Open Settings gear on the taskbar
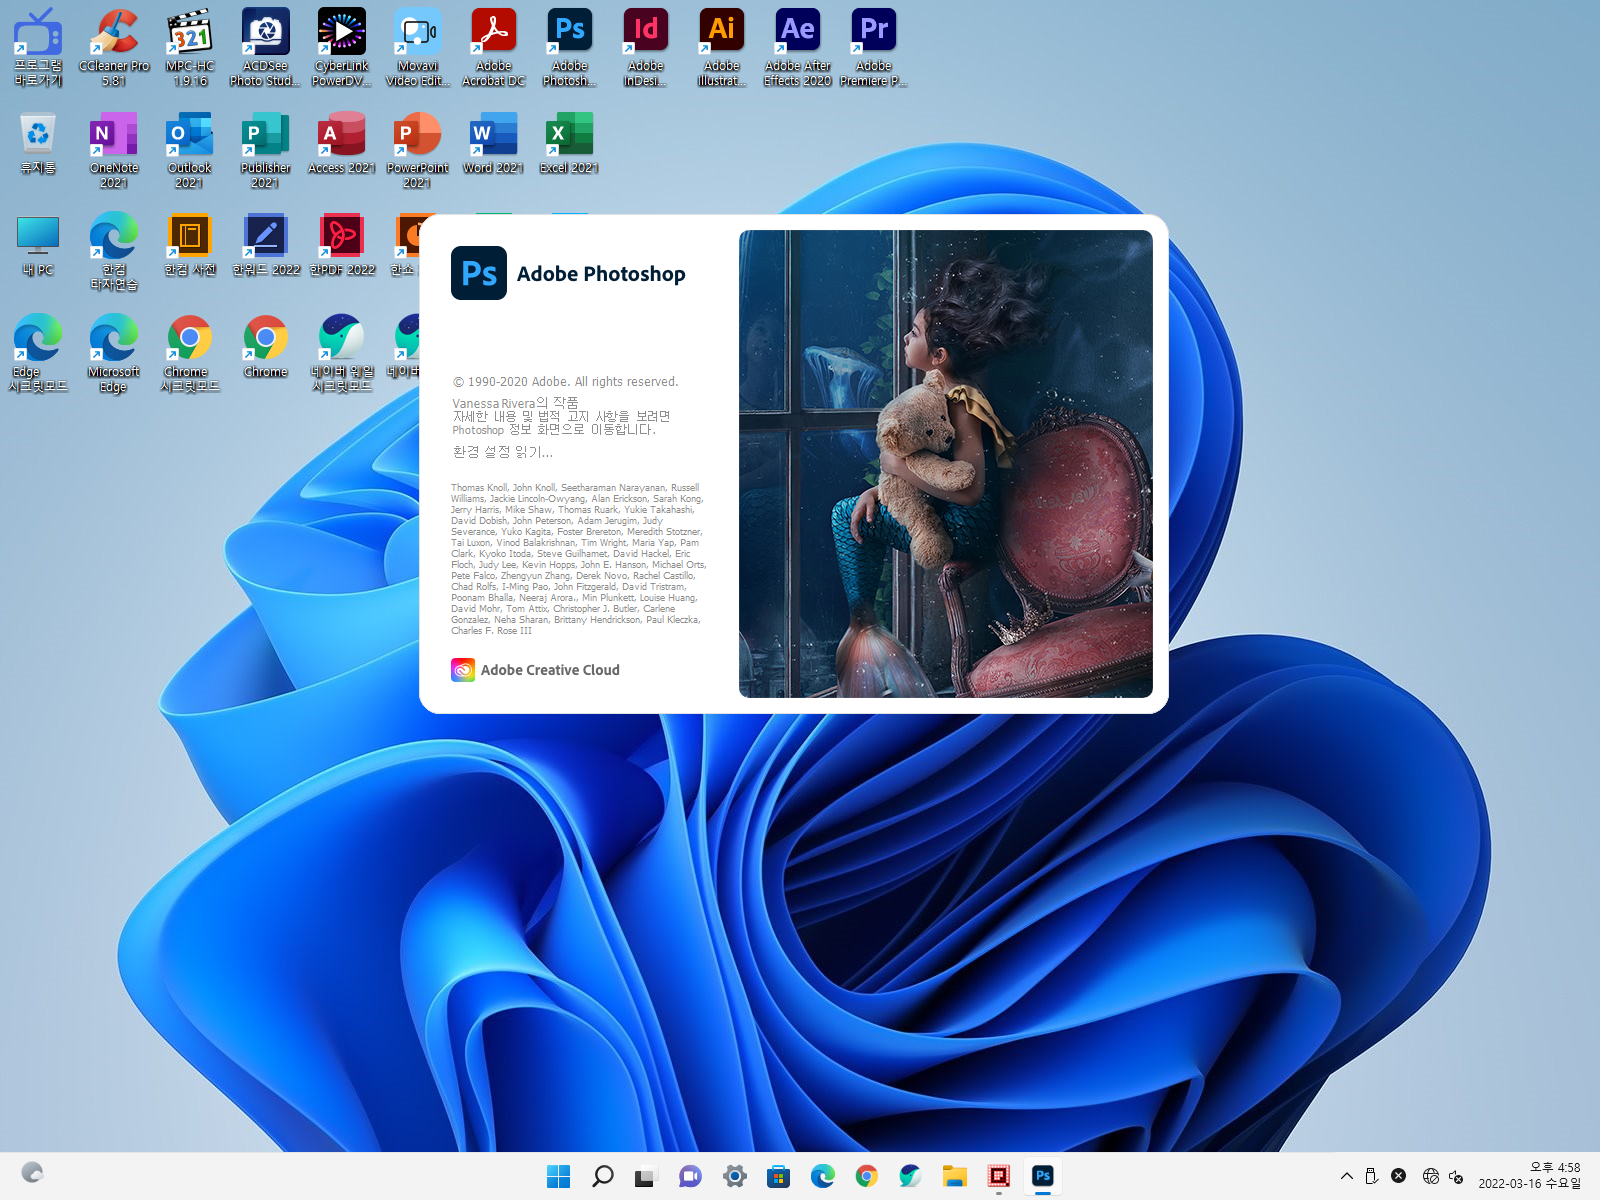Screen dimensions: 1600x1200 [735, 1176]
